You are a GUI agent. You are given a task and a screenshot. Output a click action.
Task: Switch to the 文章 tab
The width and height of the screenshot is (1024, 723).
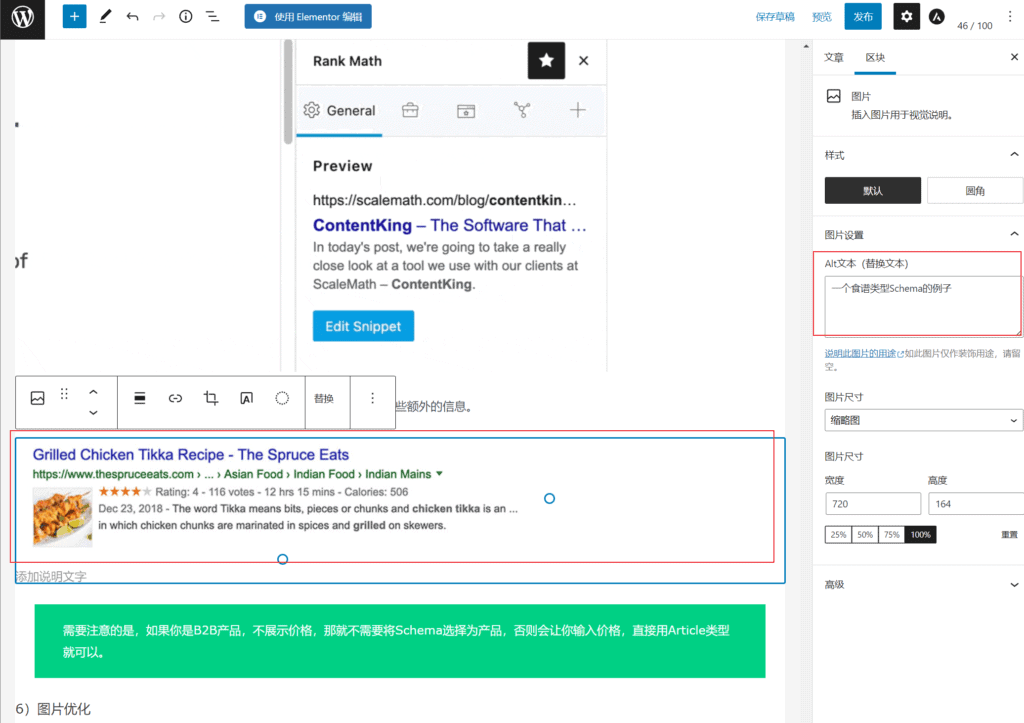coord(833,57)
